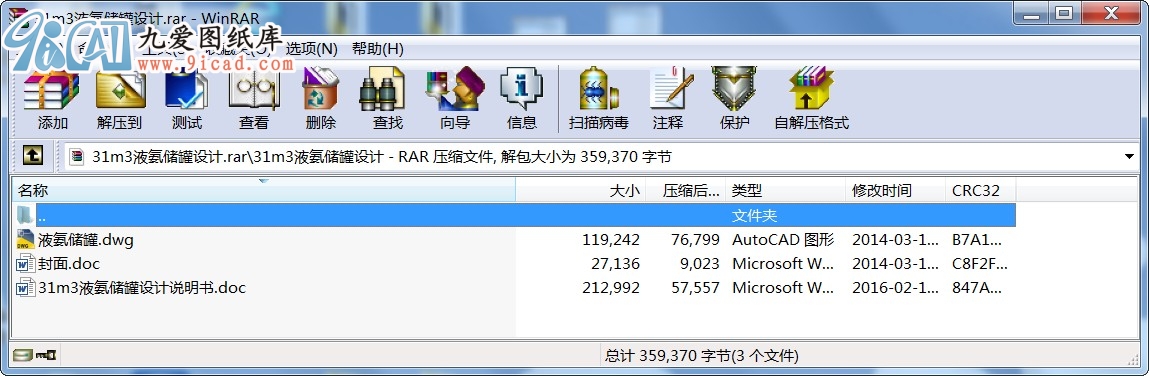Image resolution: width=1149 pixels, height=376 pixels.
Task: Click the 解压到 (Extract To) toolbar icon
Action: click(x=119, y=100)
